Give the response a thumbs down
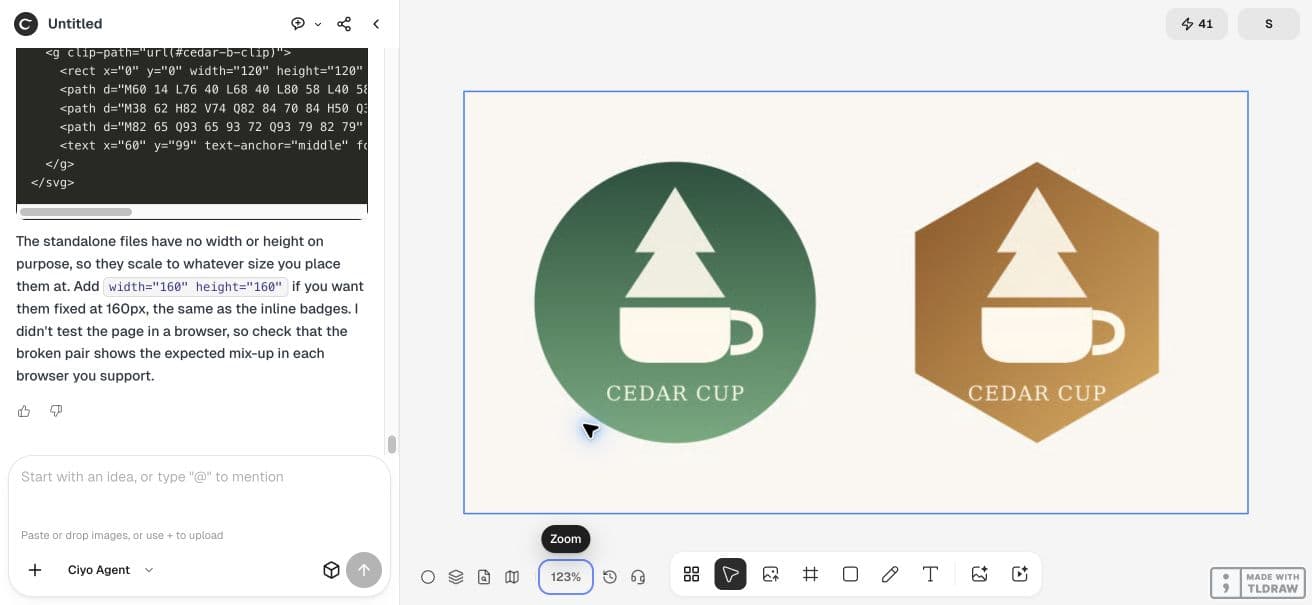The height and width of the screenshot is (605, 1312). [56, 411]
